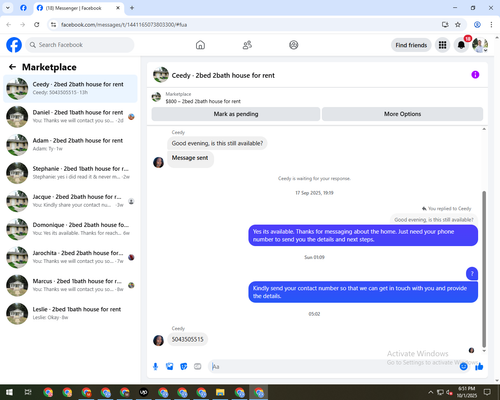Screen dimensions: 500x400
Task: Click the Search Facebook field
Action: (x=80, y=45)
